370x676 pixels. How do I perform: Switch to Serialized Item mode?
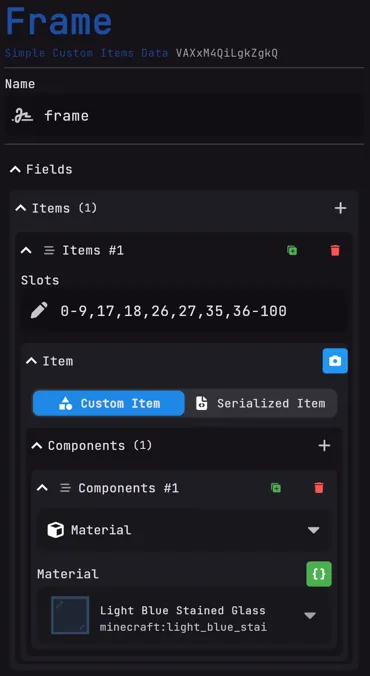click(260, 403)
